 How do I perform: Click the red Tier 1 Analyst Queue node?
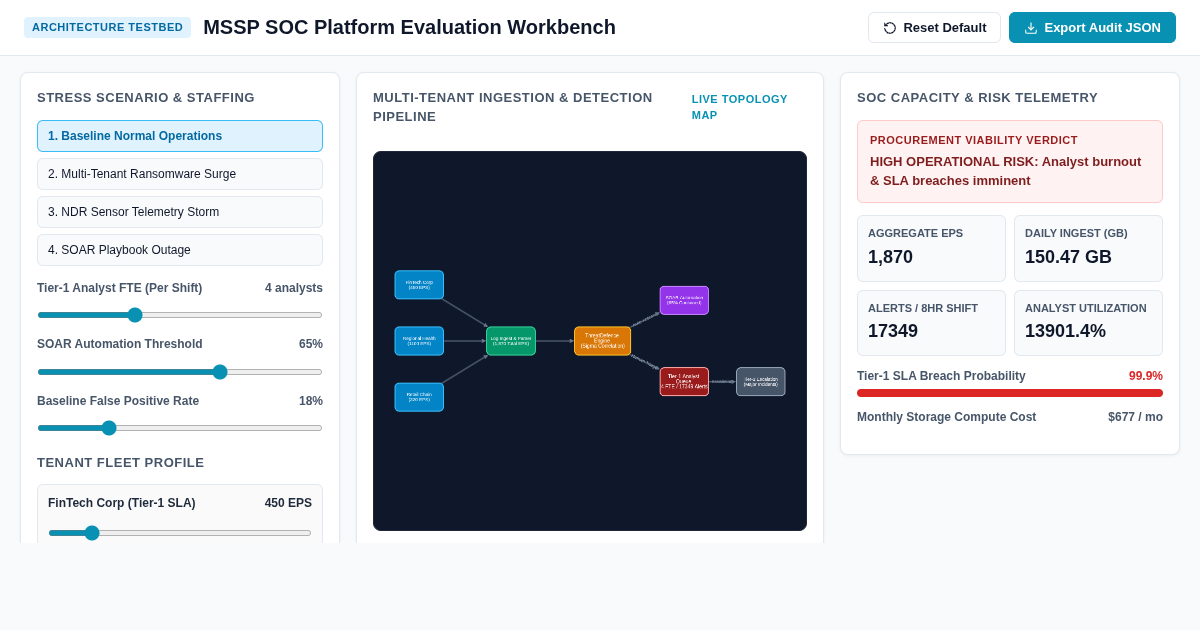click(684, 381)
